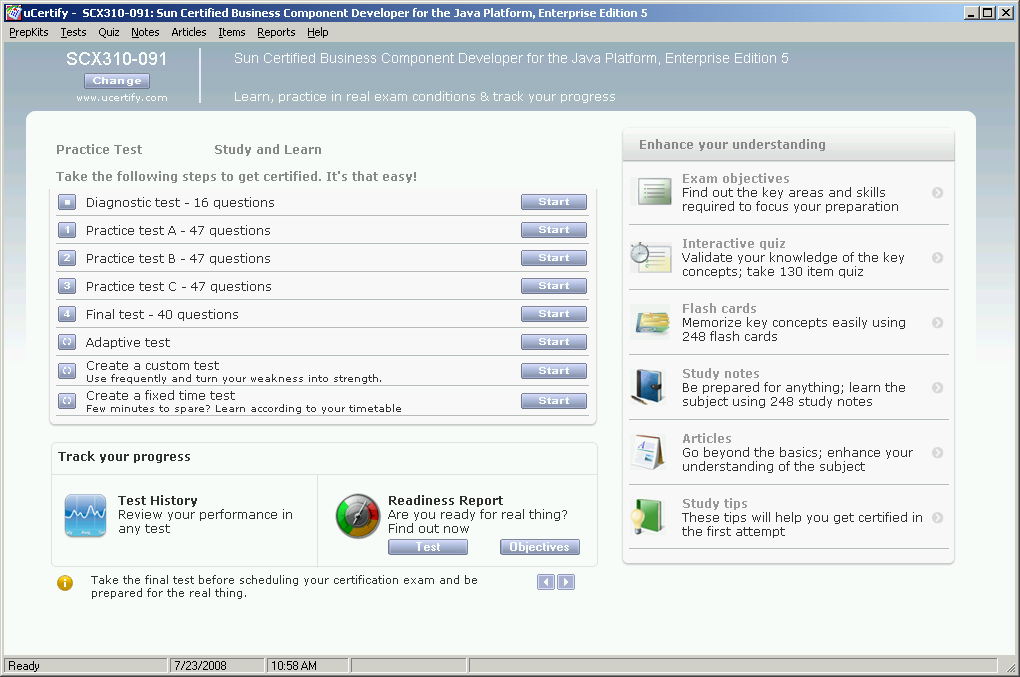
Task: Switch to the Study and Learn tab
Action: click(x=268, y=150)
